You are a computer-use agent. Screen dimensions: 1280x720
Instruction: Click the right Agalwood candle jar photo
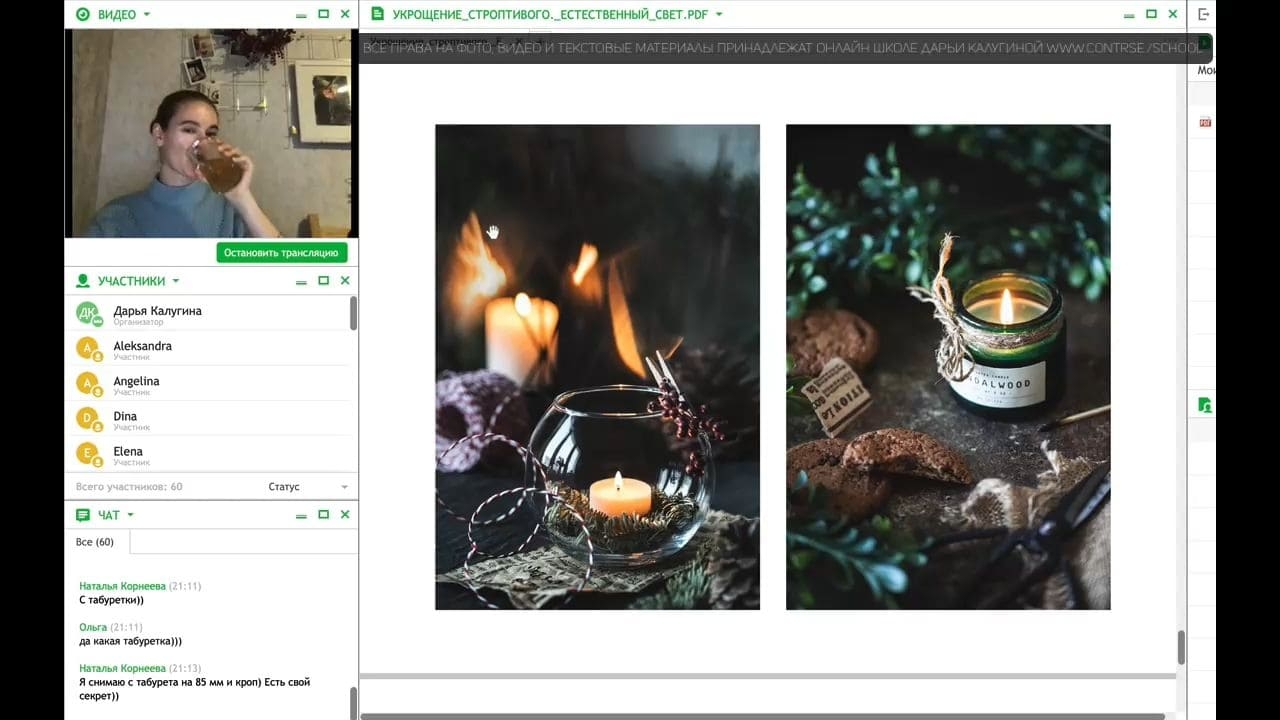(x=948, y=367)
